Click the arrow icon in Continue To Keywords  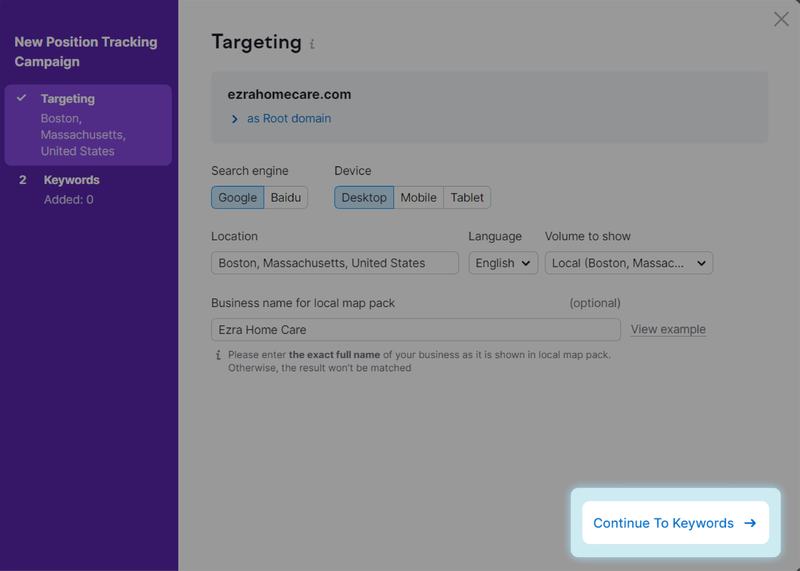(x=750, y=523)
